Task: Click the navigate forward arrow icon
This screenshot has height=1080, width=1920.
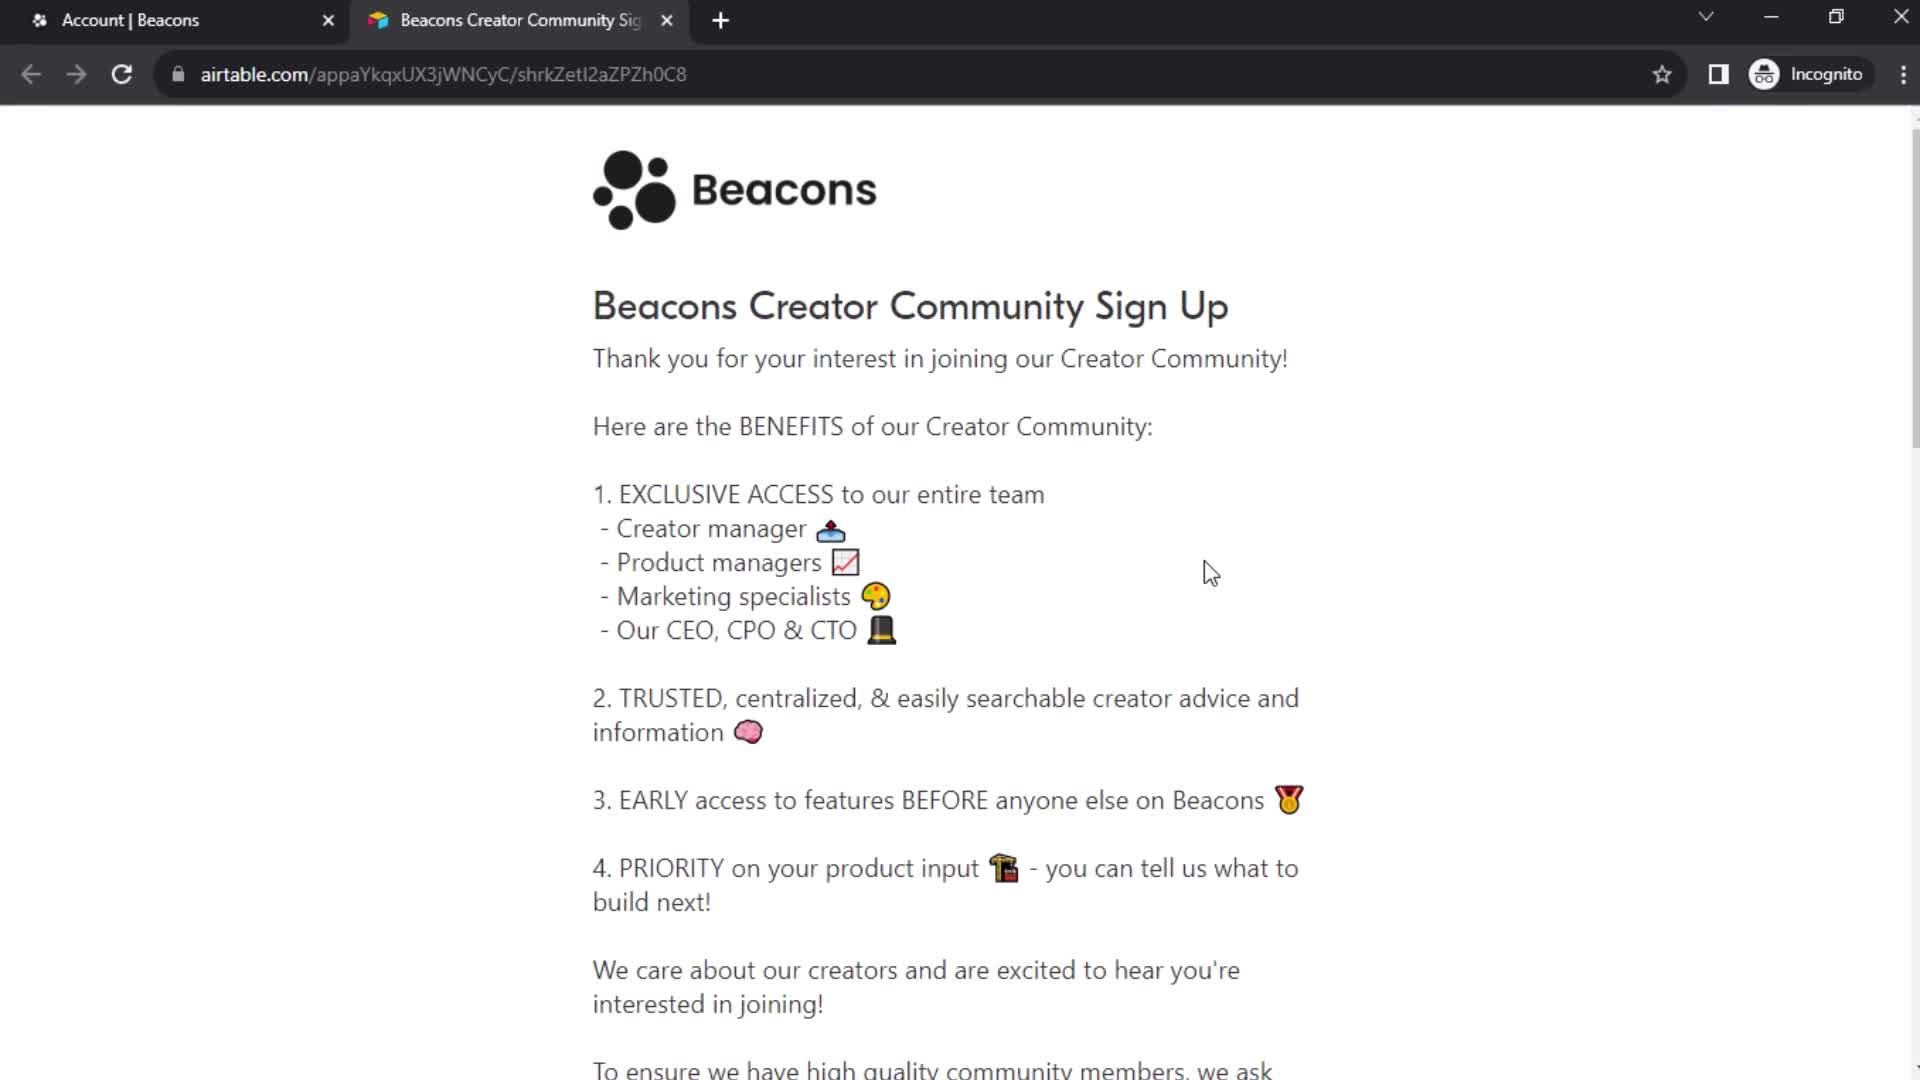Action: 75,74
